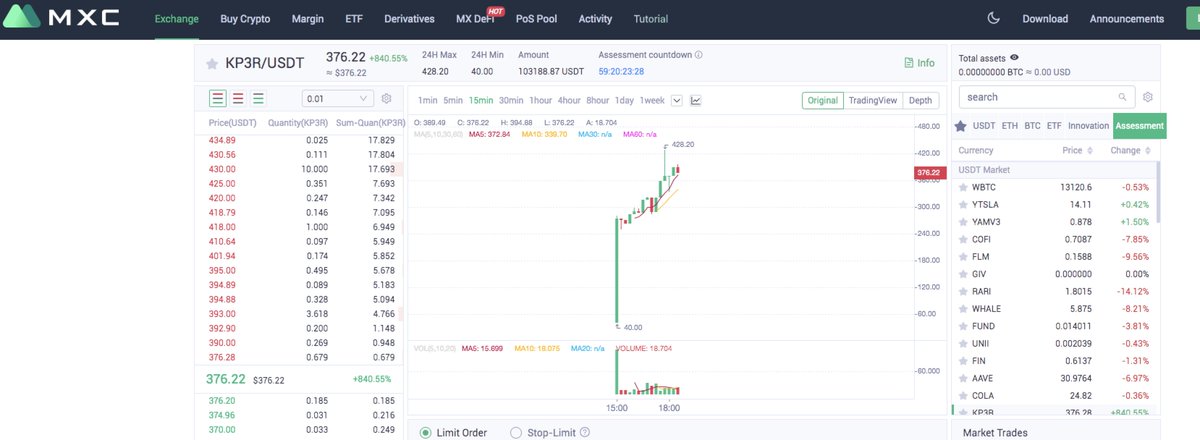
Task: Click the 376.22 price axis marker
Action: [x=929, y=173]
